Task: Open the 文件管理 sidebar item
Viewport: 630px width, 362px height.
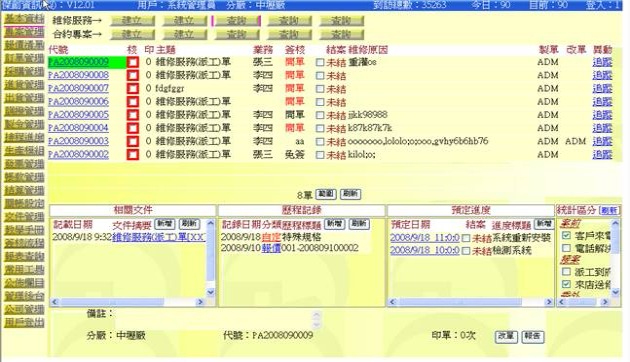Action: point(24,217)
